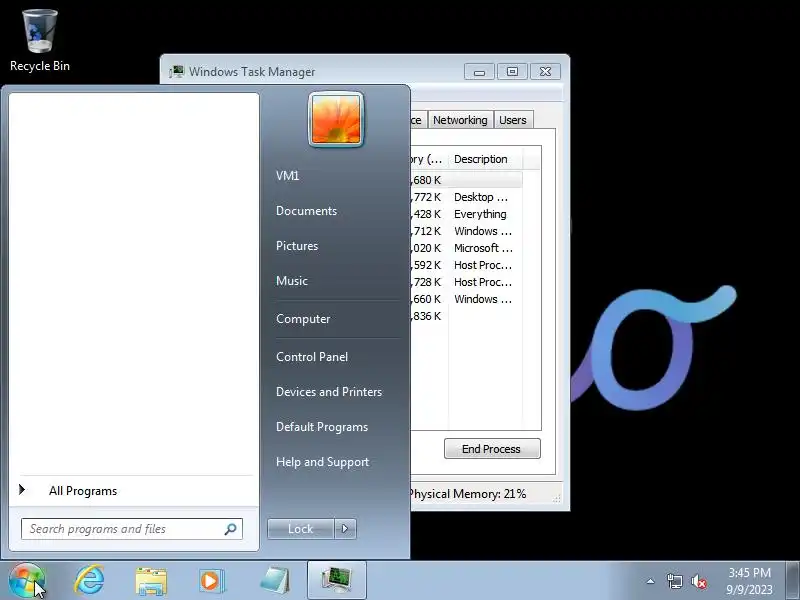Image resolution: width=800 pixels, height=600 pixels.
Task: Expand shutdown options arrow beside Lock
Action: (x=345, y=529)
